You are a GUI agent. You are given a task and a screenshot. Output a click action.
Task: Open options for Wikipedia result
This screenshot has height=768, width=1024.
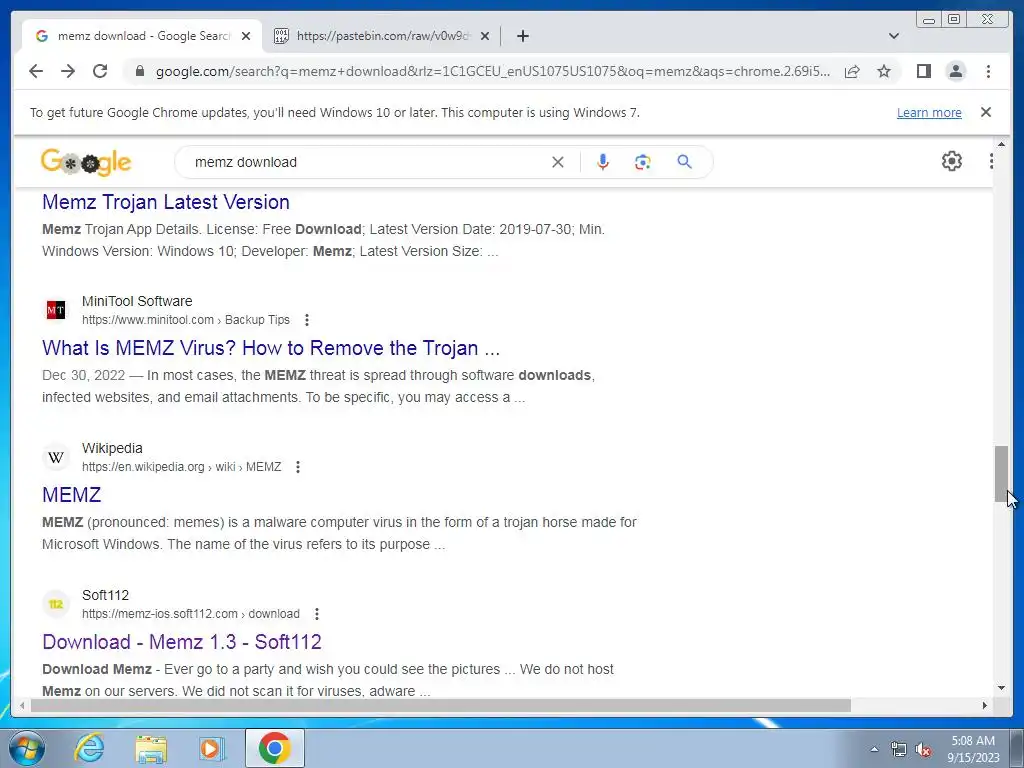coord(298,467)
